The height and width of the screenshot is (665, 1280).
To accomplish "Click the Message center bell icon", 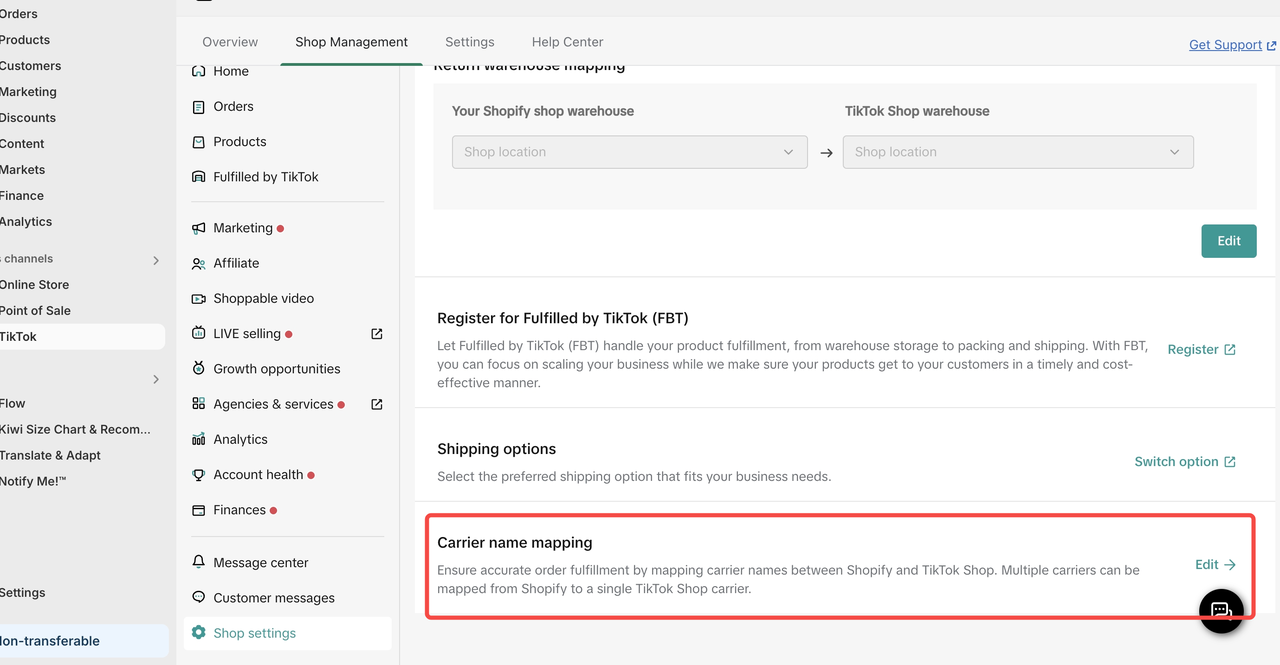I will (198, 563).
